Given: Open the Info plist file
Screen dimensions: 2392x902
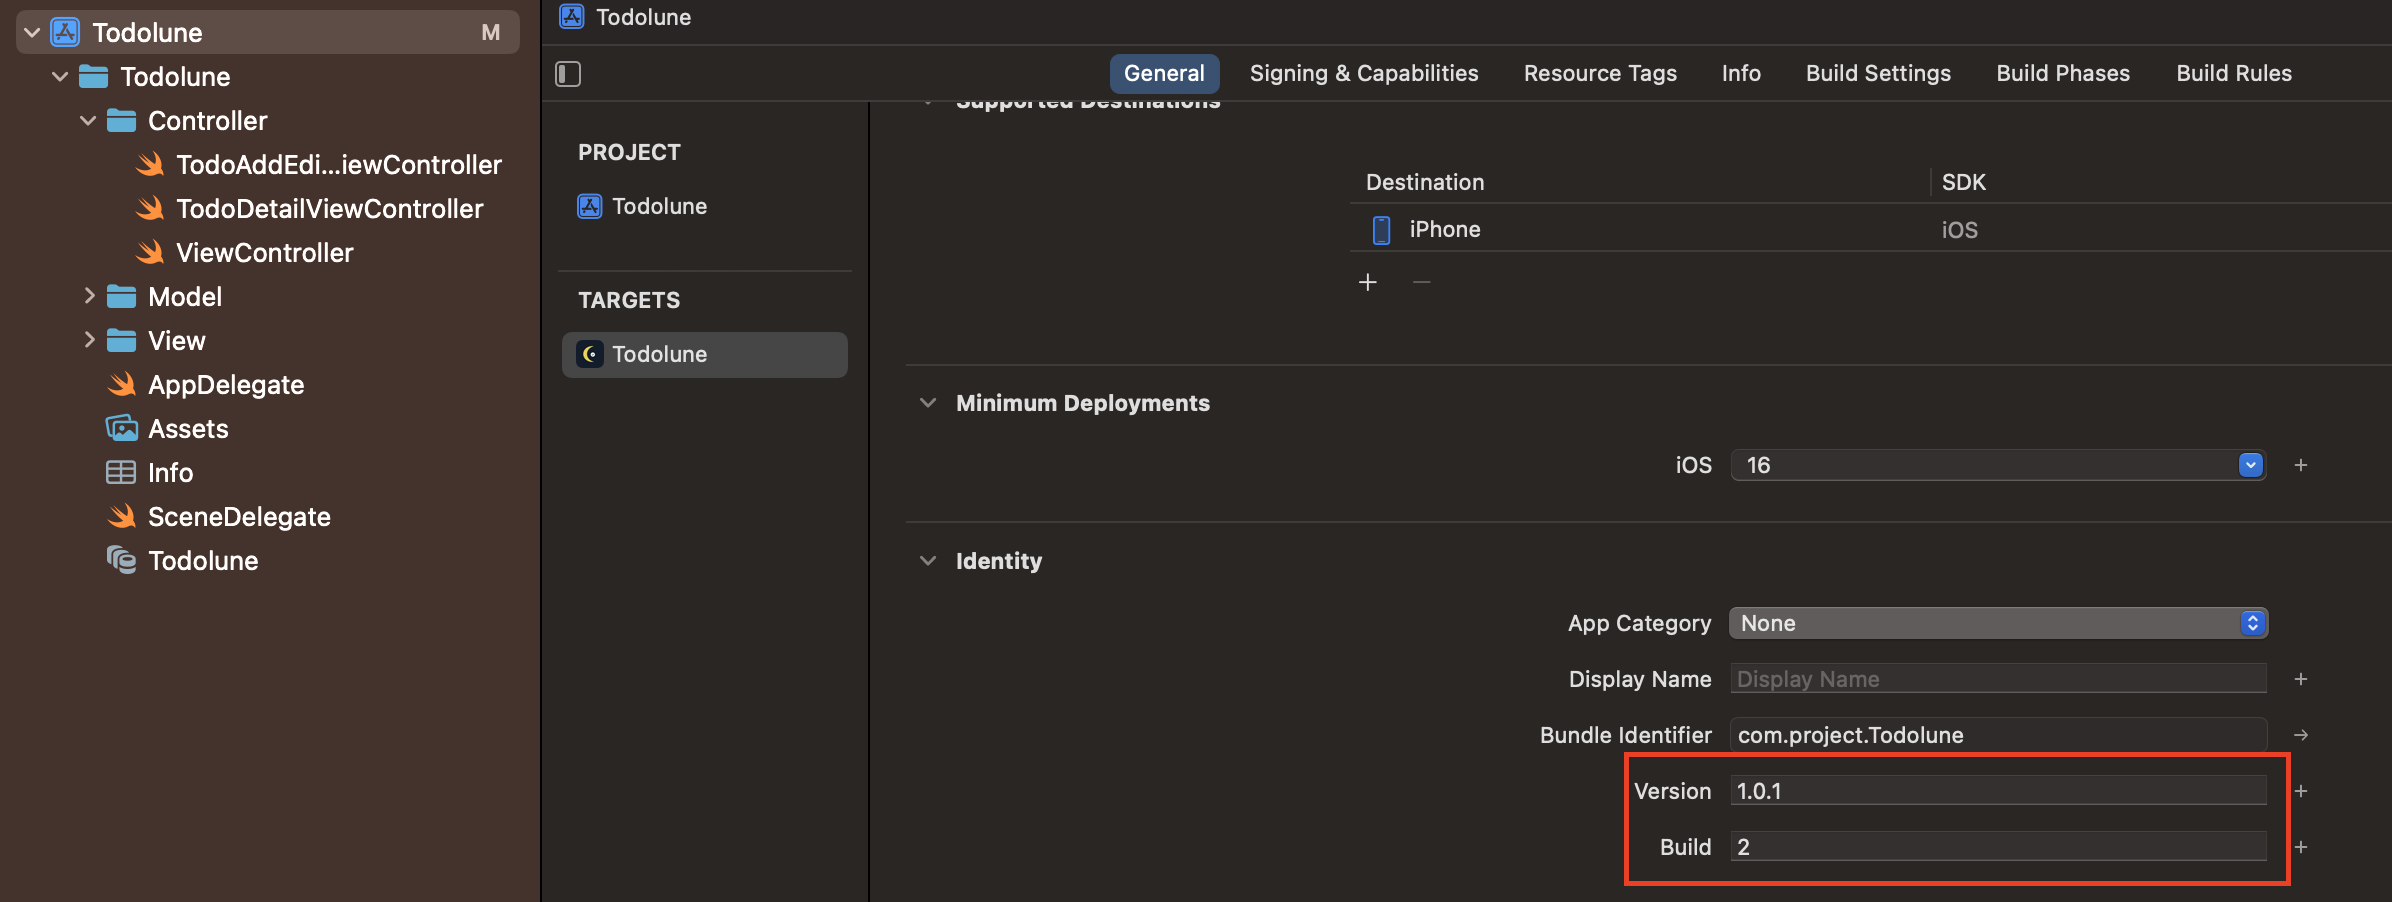Looking at the screenshot, I should (170, 473).
